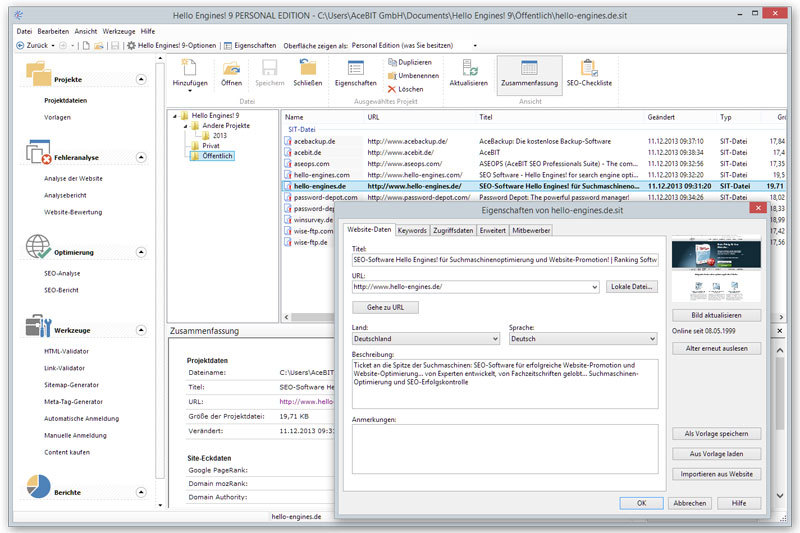Image resolution: width=800 pixels, height=533 pixels.
Task: Click the Schließen ribbon icon
Action: click(308, 67)
